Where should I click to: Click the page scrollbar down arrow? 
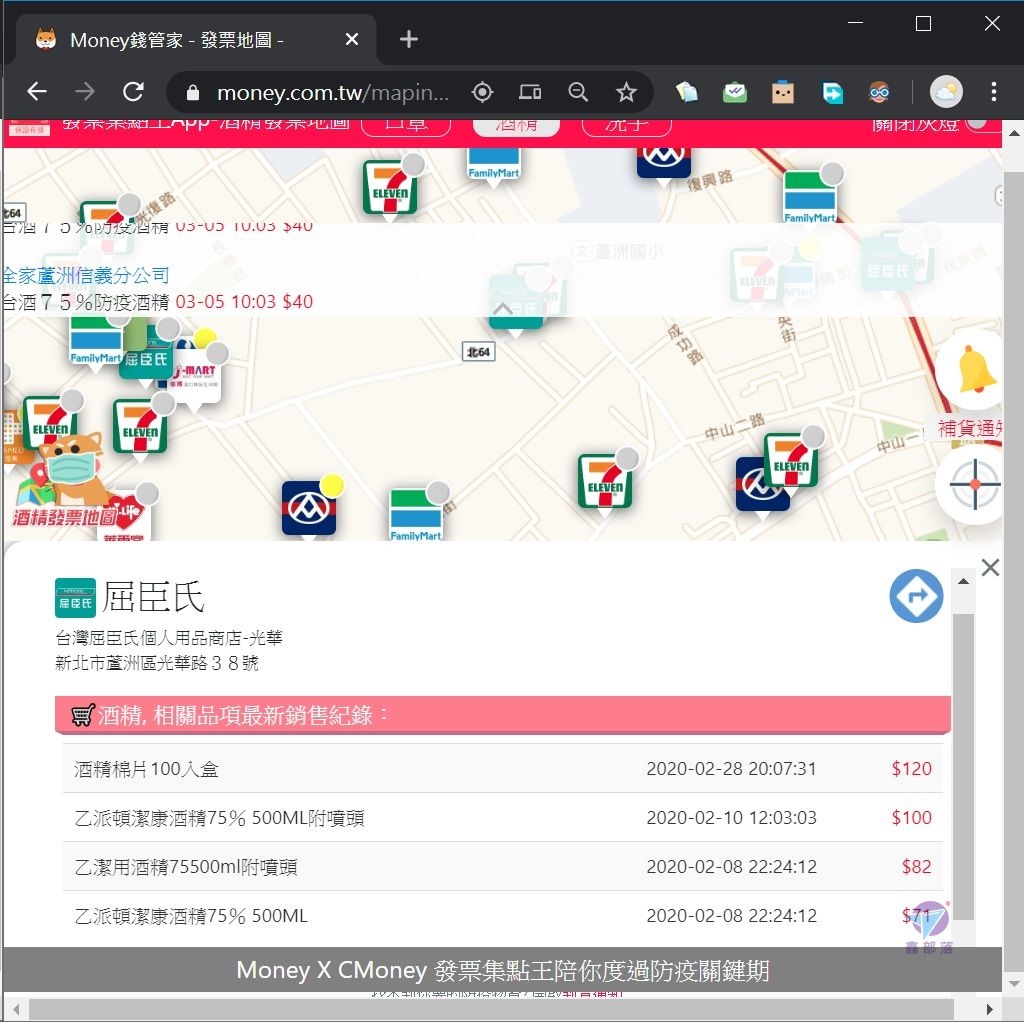(x=1013, y=983)
